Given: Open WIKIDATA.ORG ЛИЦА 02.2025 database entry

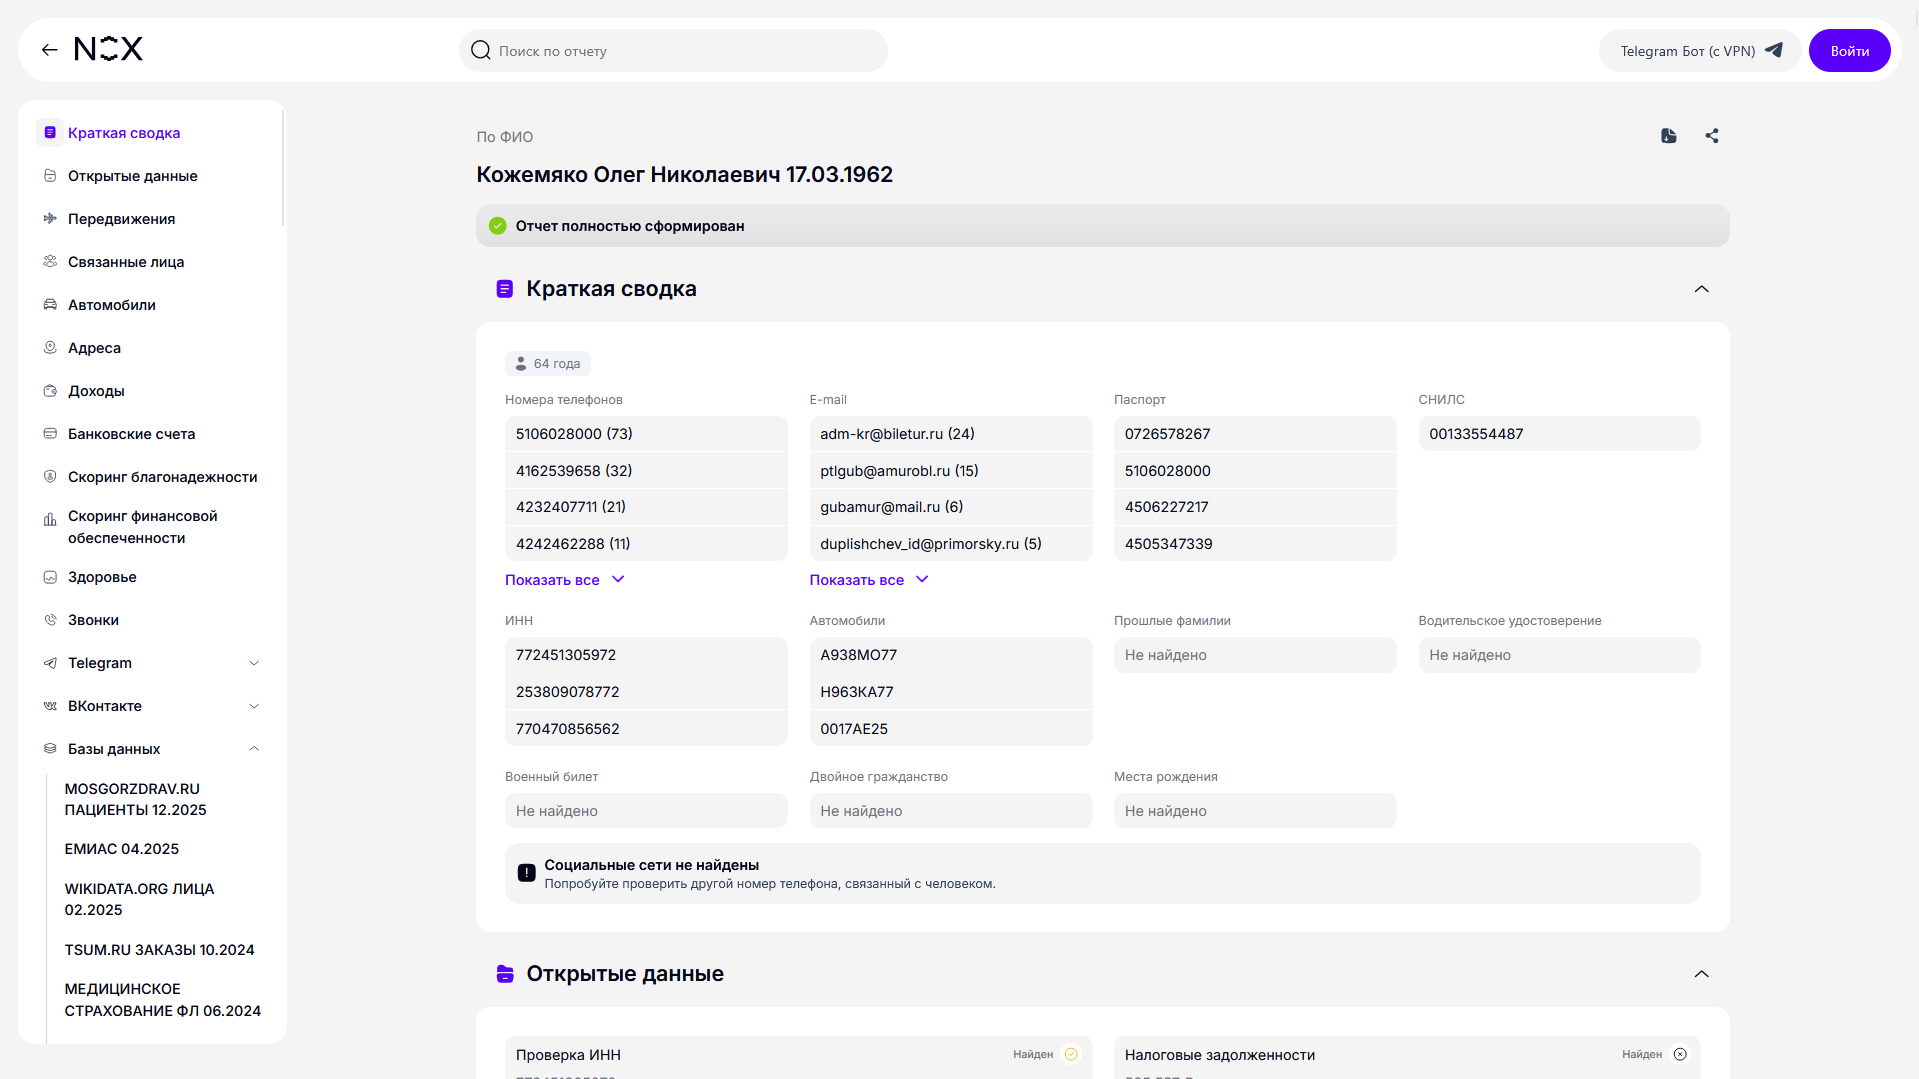Looking at the screenshot, I should tap(140, 899).
